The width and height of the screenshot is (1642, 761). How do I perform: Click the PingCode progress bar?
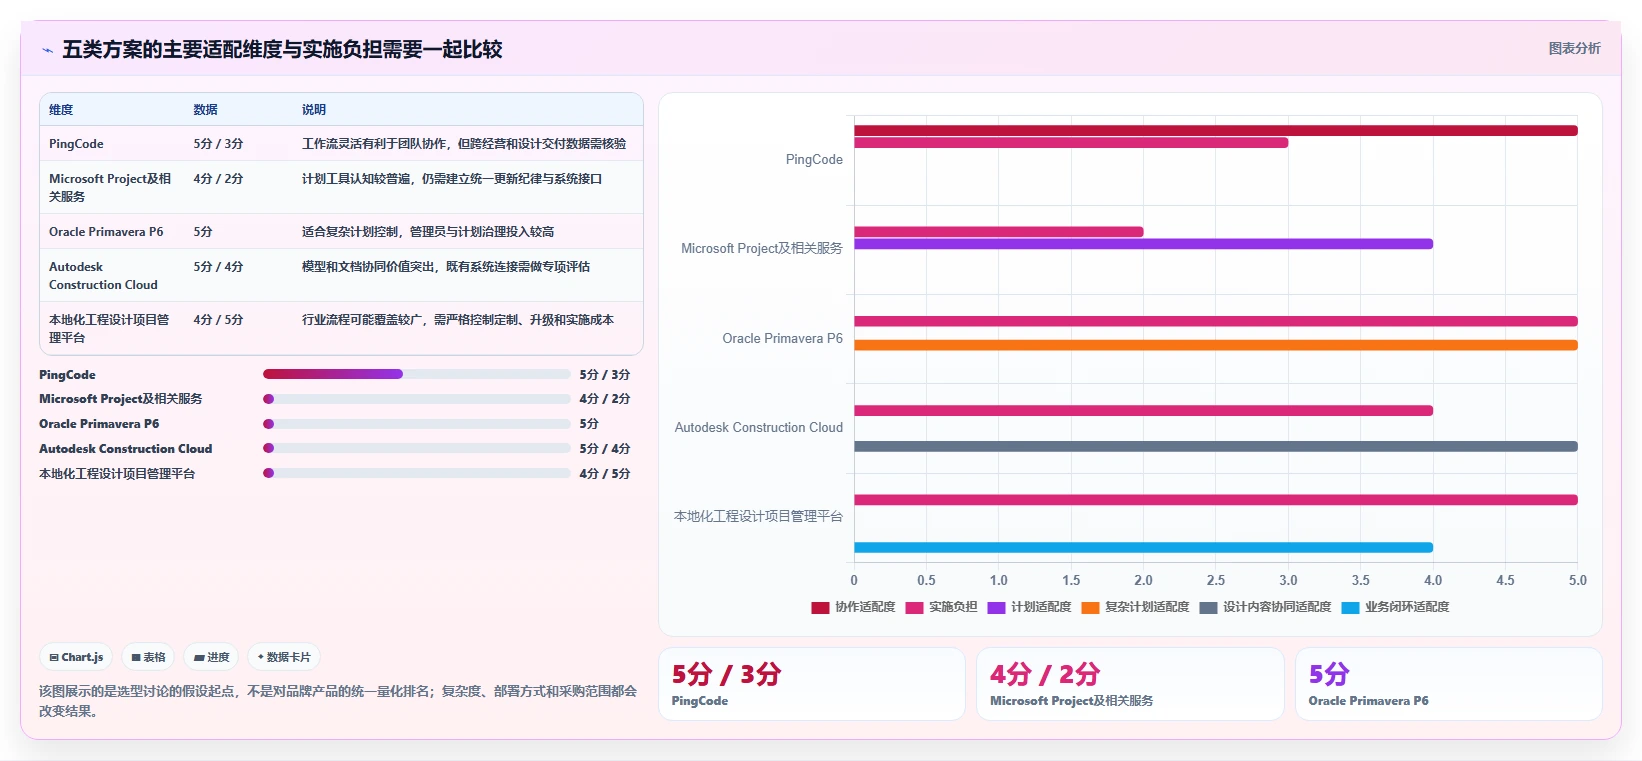coord(416,374)
